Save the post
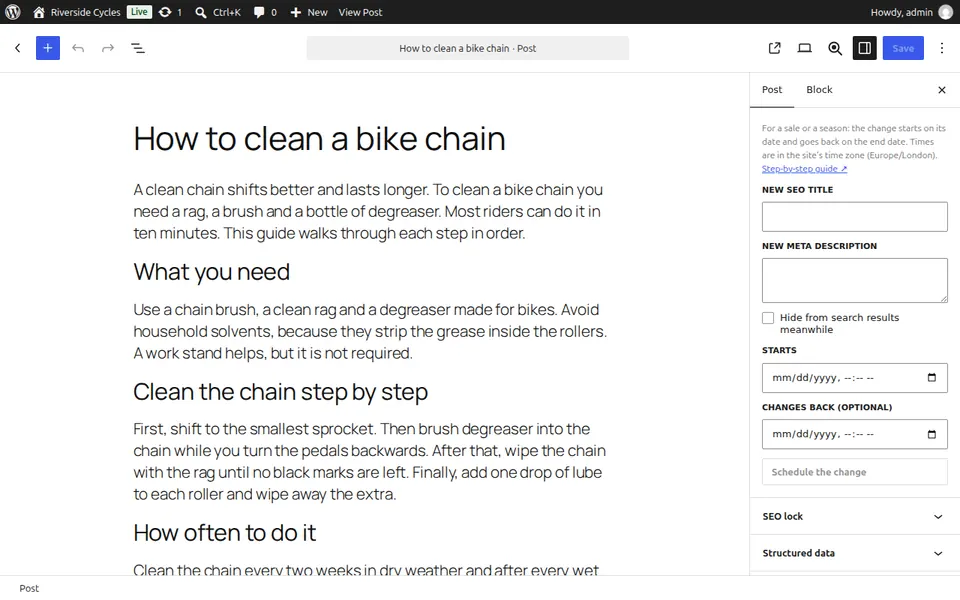The image size is (960, 600). pos(903,48)
